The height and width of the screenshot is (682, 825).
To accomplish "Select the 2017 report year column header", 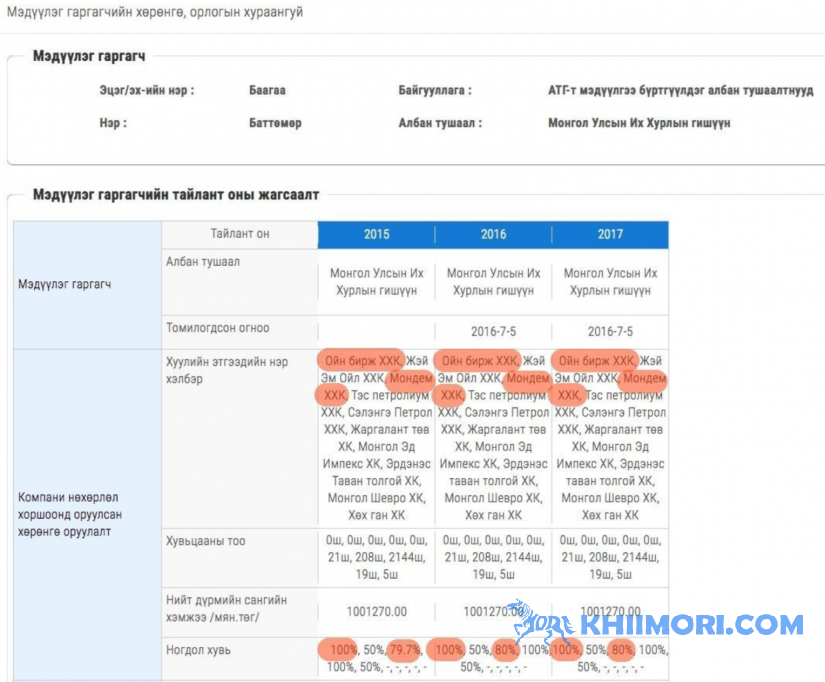I will (x=610, y=234).
